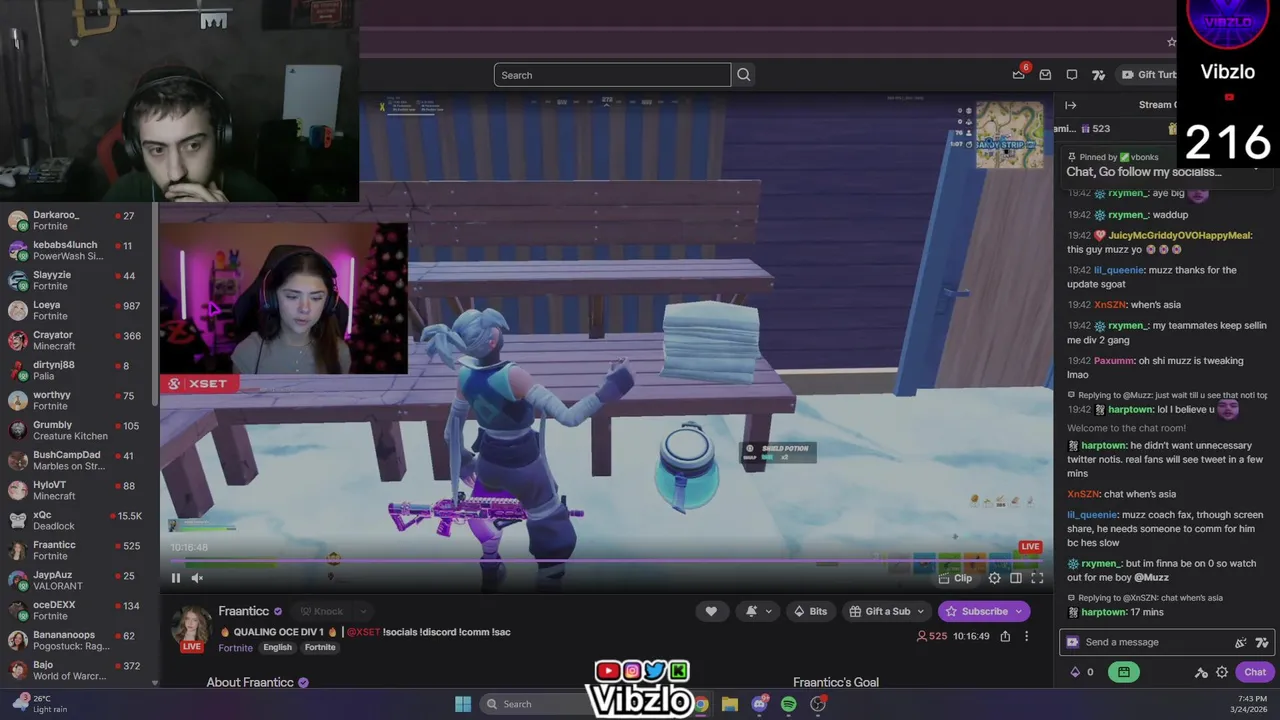The width and height of the screenshot is (1280, 720).
Task: Collapse chat with the arrow icon
Action: (1070, 105)
